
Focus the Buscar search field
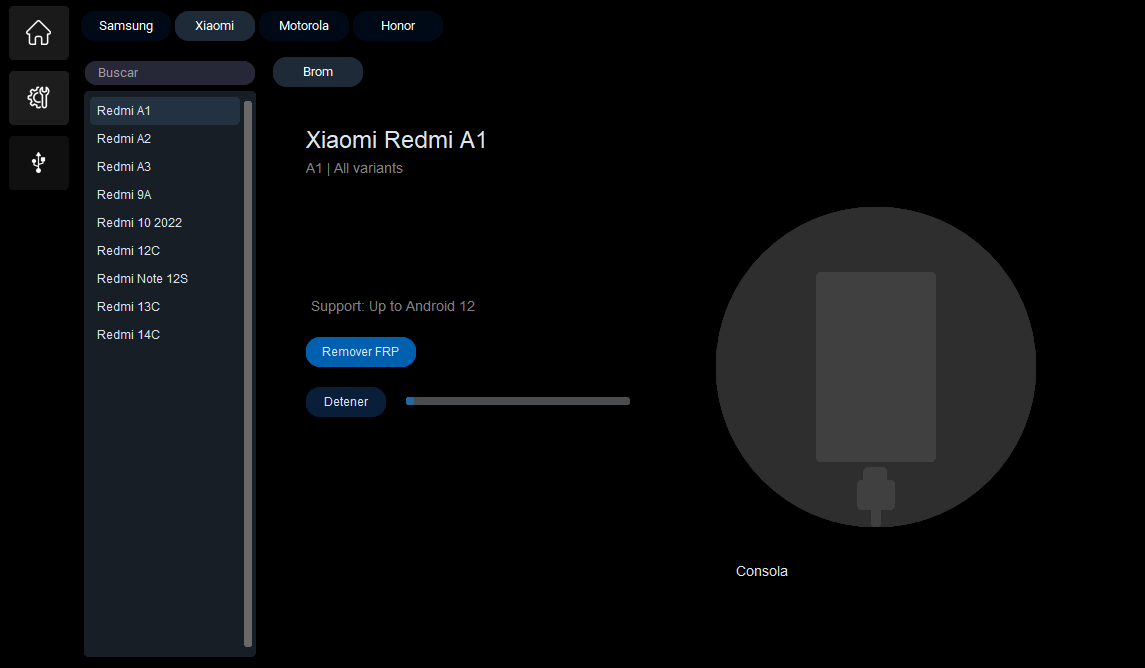[x=169, y=73]
